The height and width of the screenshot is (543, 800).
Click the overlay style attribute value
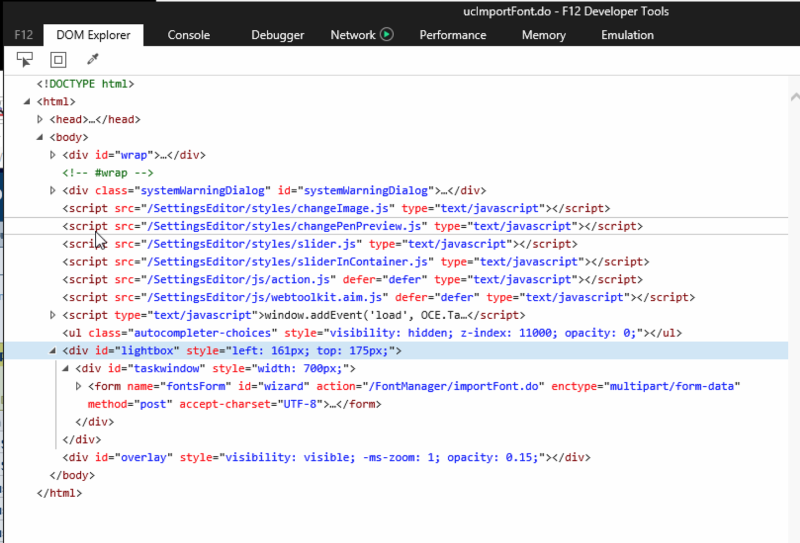tap(382, 457)
